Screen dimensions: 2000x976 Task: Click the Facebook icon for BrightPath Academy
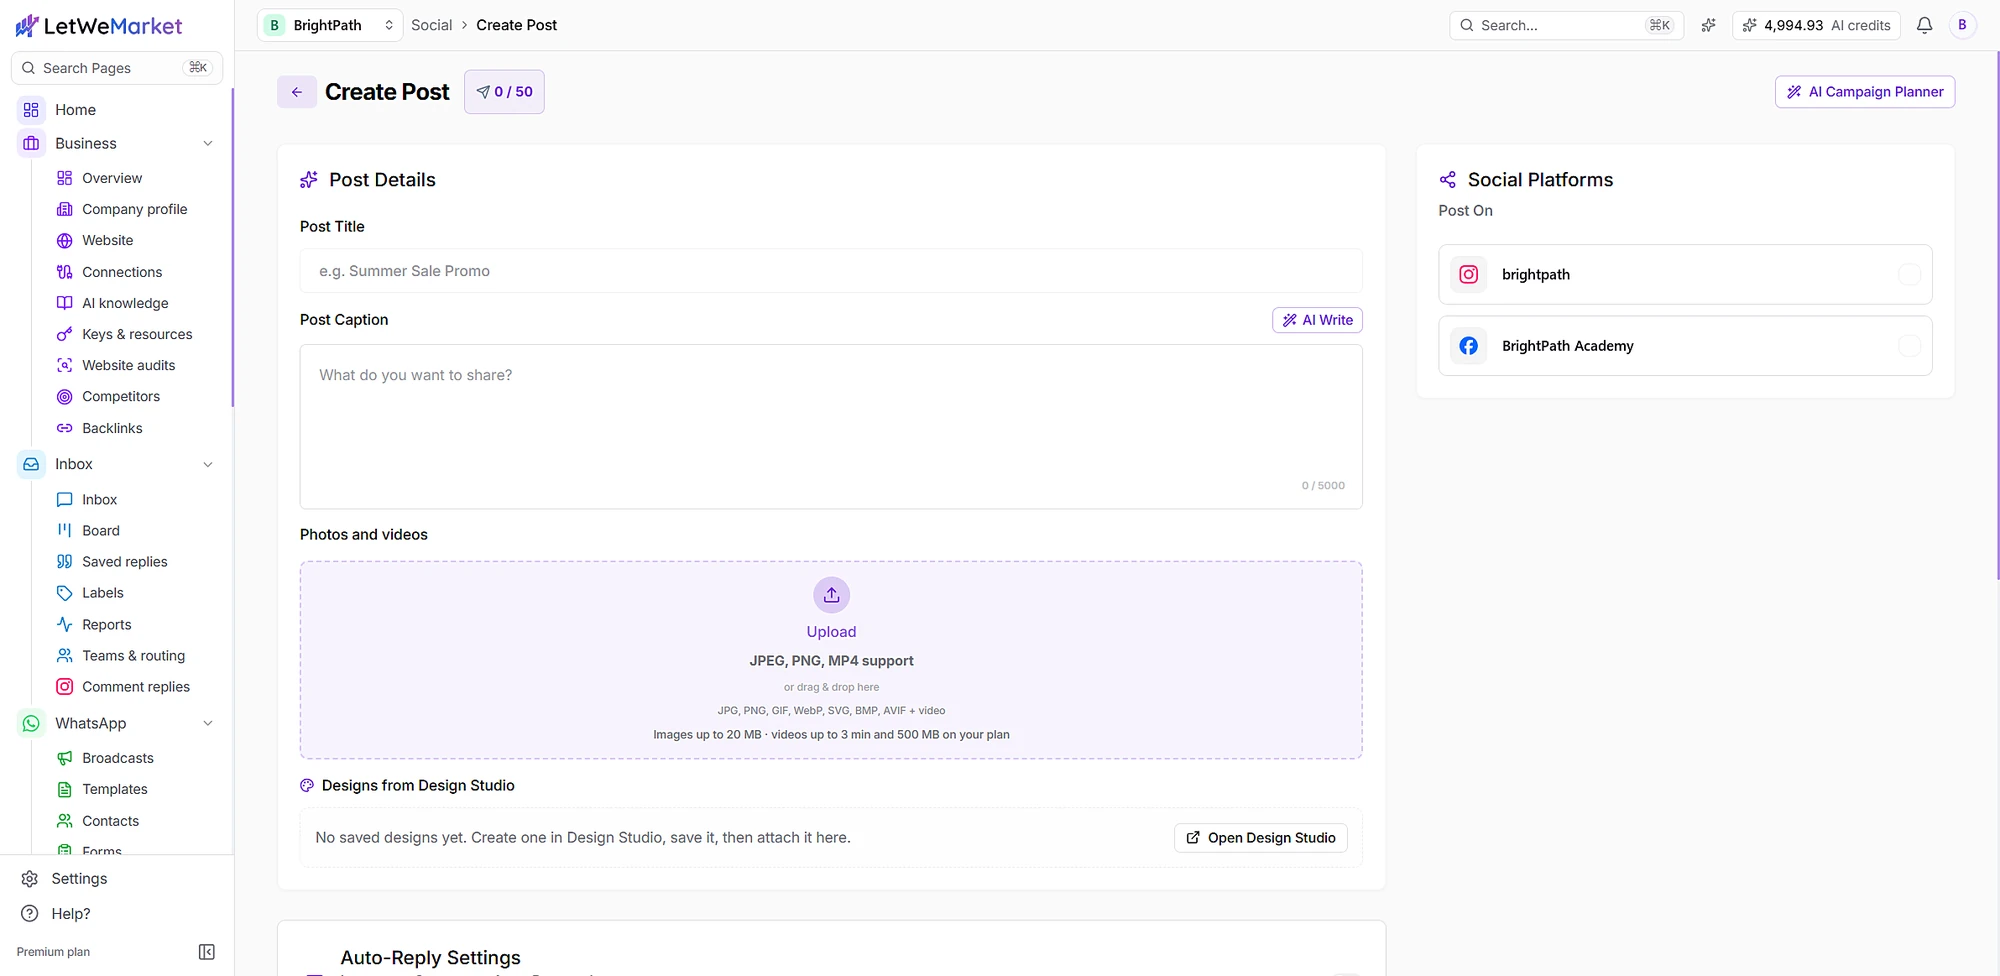[x=1468, y=346]
